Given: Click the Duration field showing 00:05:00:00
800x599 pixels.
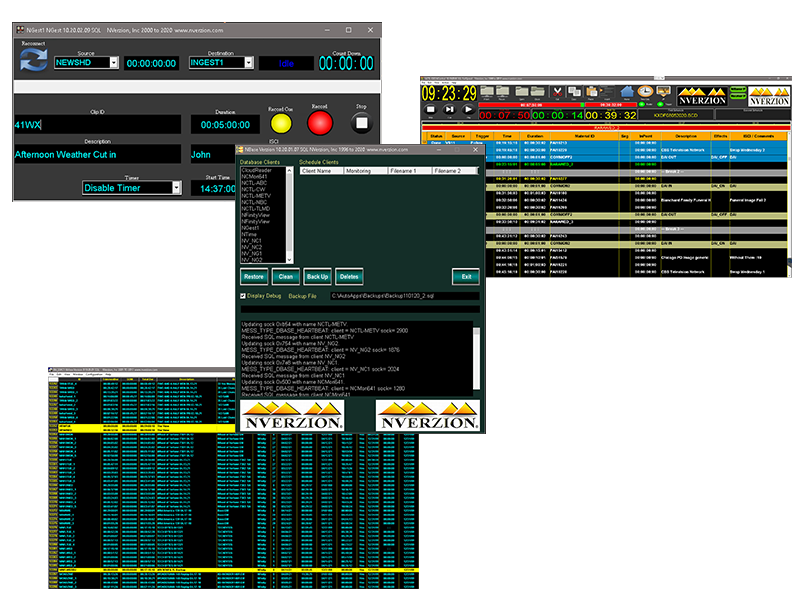Looking at the screenshot, I should pos(225,124).
